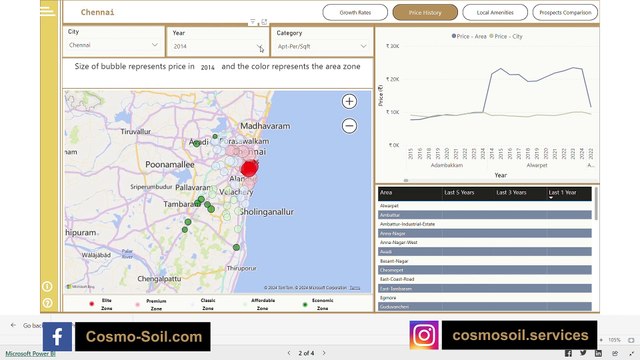Toggle Price - City chart legend
Screen dimensions: 640x360
tap(506, 36)
